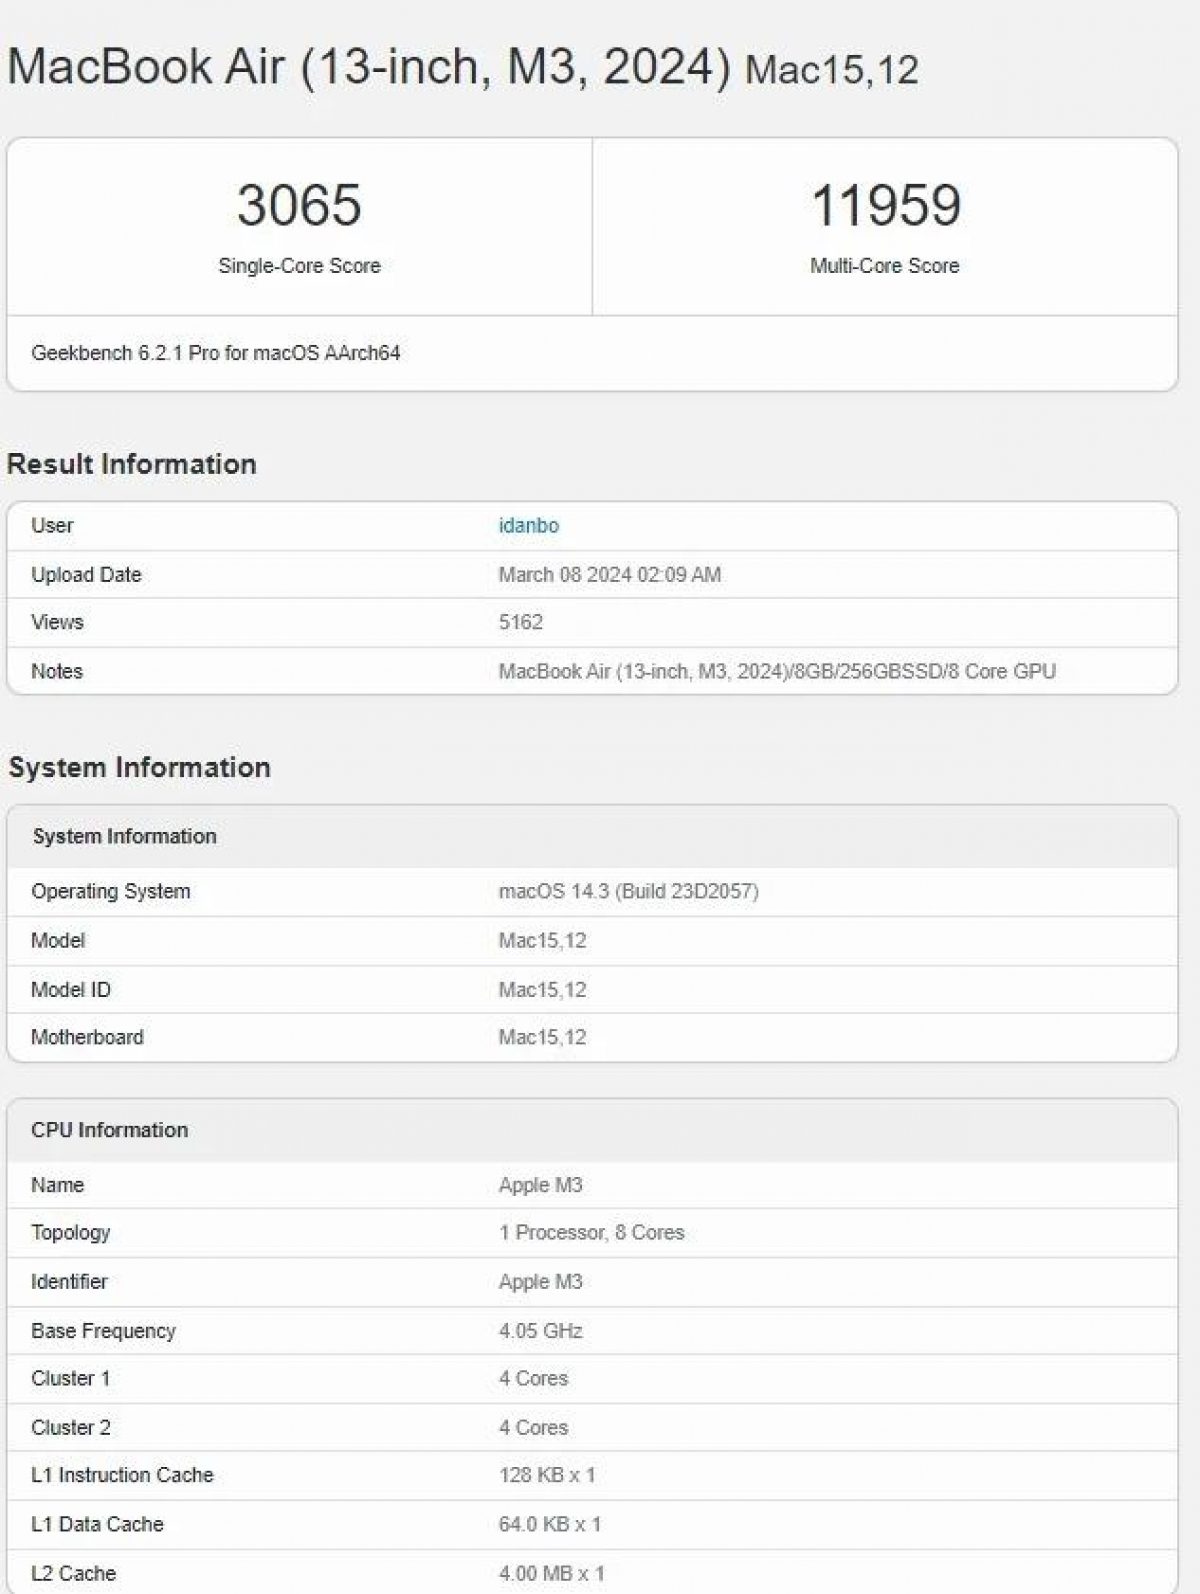Click the single-core score 3065
The width and height of the screenshot is (1200, 1594).
(299, 205)
